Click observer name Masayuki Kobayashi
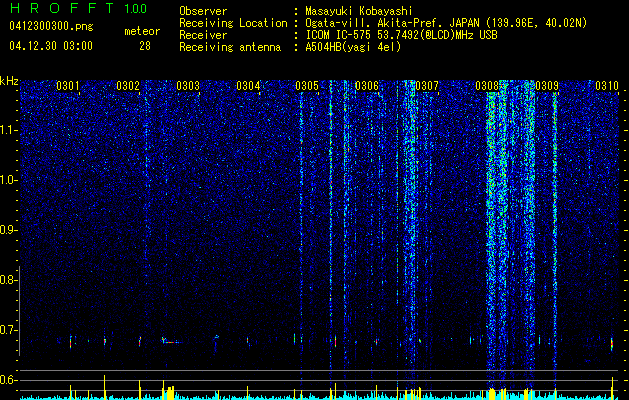The image size is (629, 400). point(359,11)
